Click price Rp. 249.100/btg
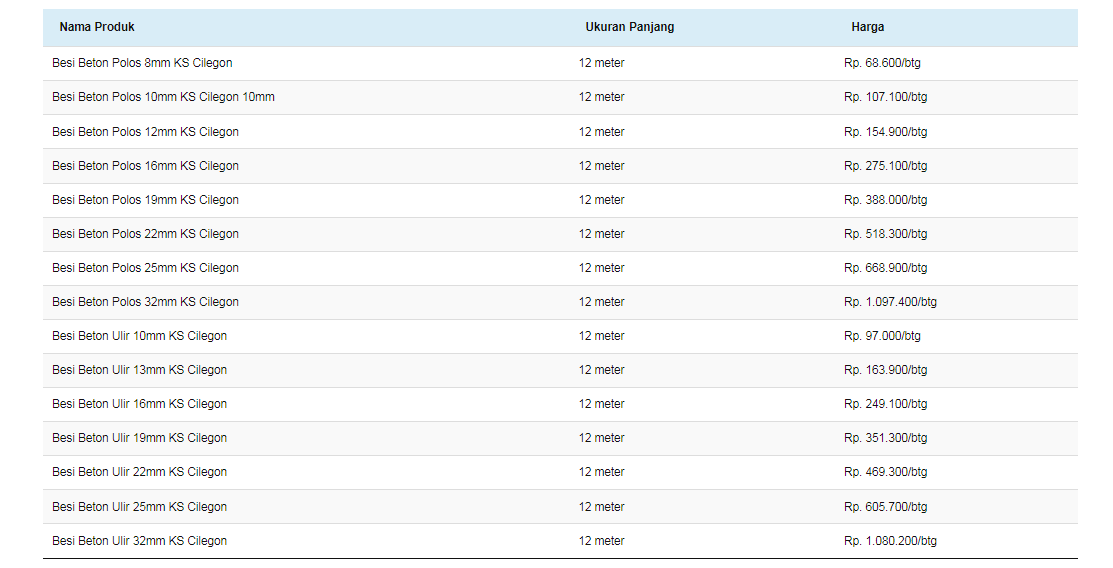 click(886, 404)
